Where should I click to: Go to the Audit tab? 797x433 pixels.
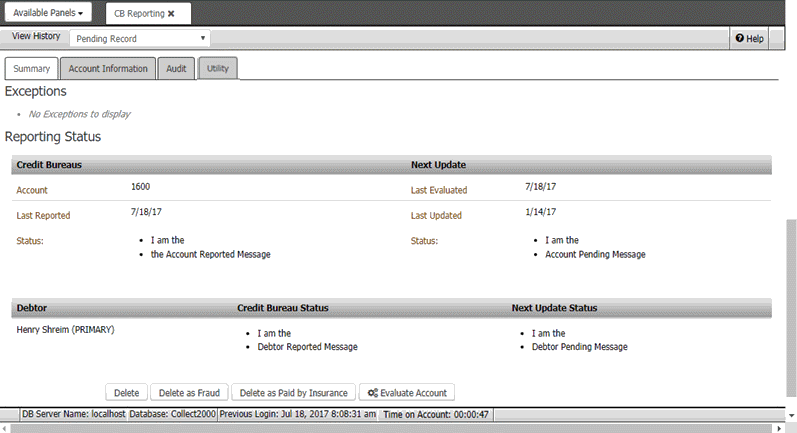click(x=176, y=69)
